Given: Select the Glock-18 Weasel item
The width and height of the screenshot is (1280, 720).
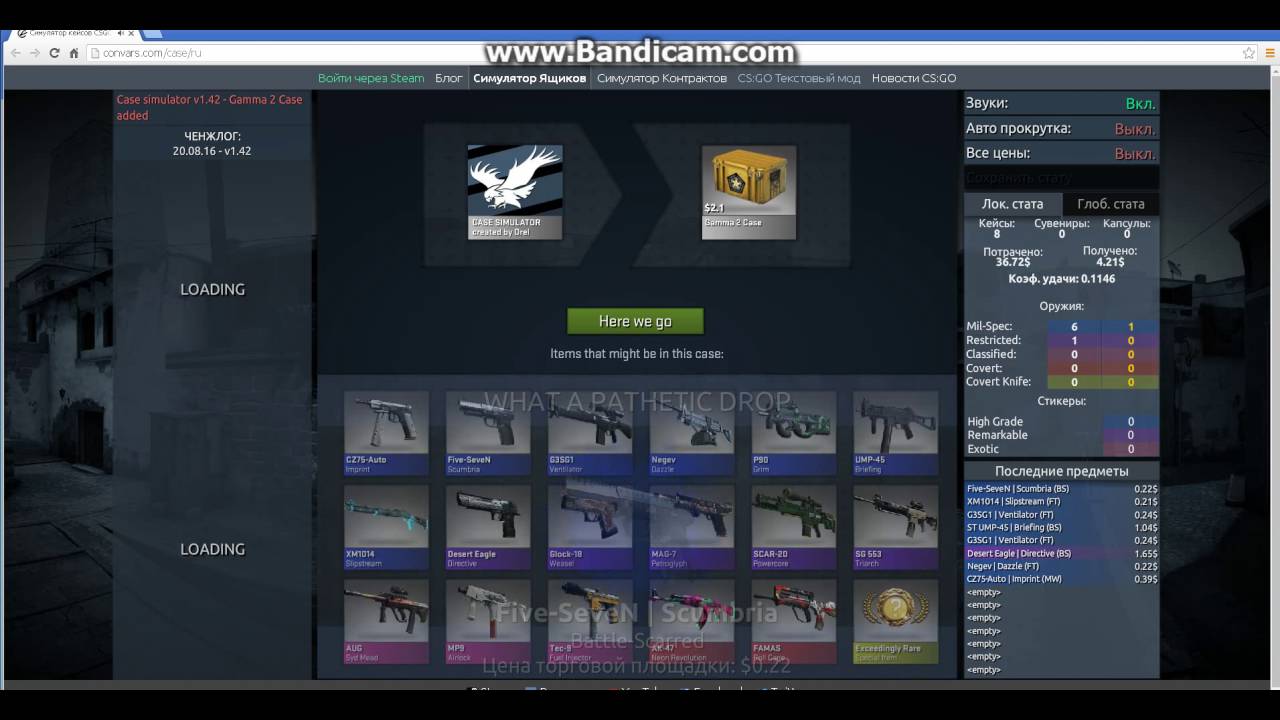Looking at the screenshot, I should pyautogui.click(x=591, y=527).
